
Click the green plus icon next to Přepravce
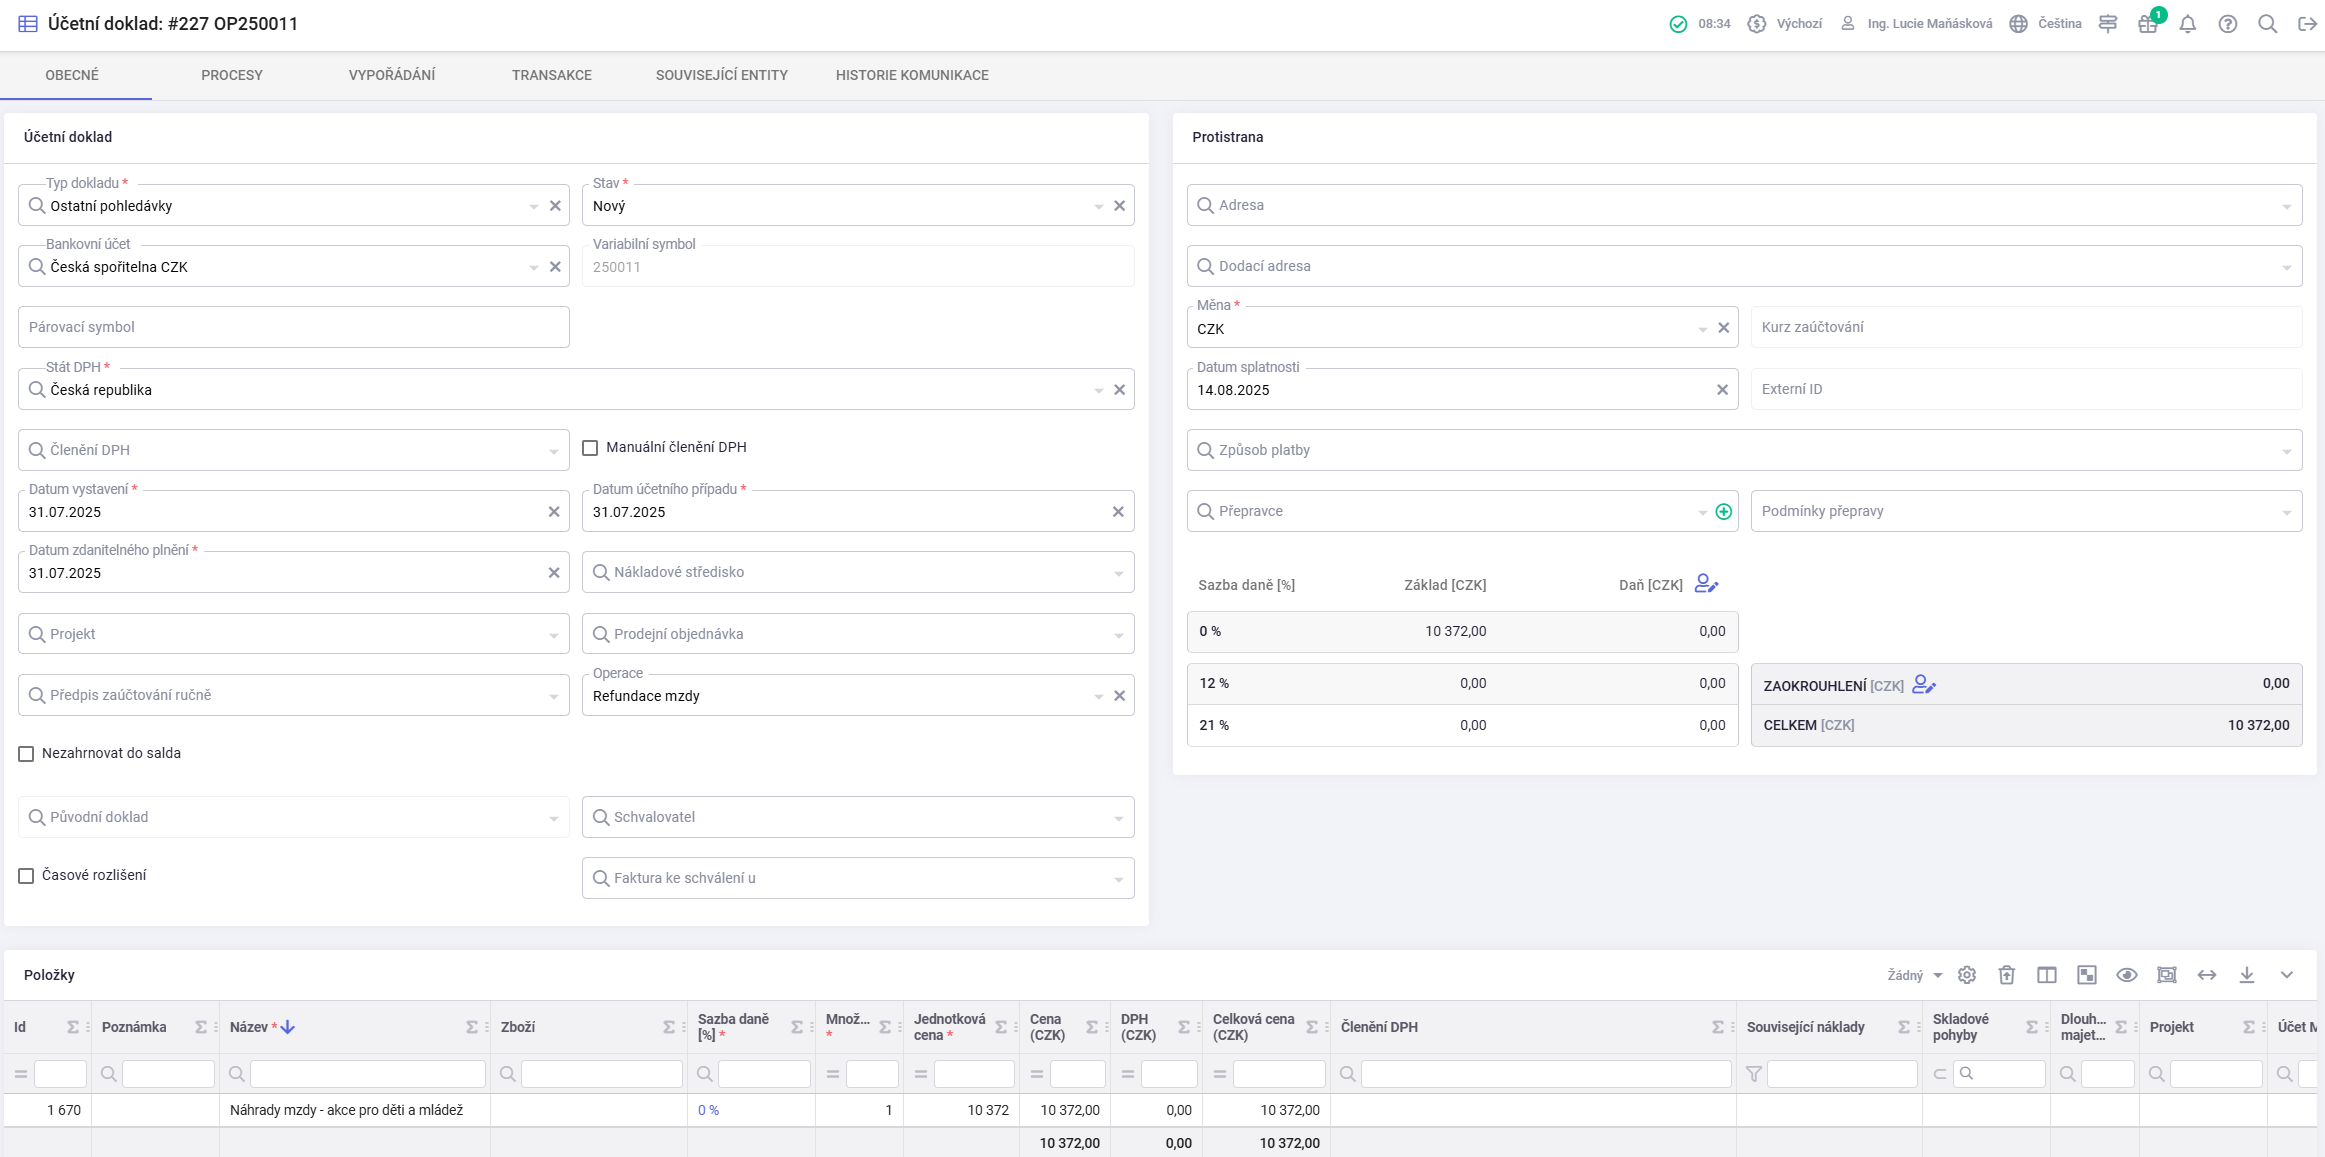point(1723,512)
